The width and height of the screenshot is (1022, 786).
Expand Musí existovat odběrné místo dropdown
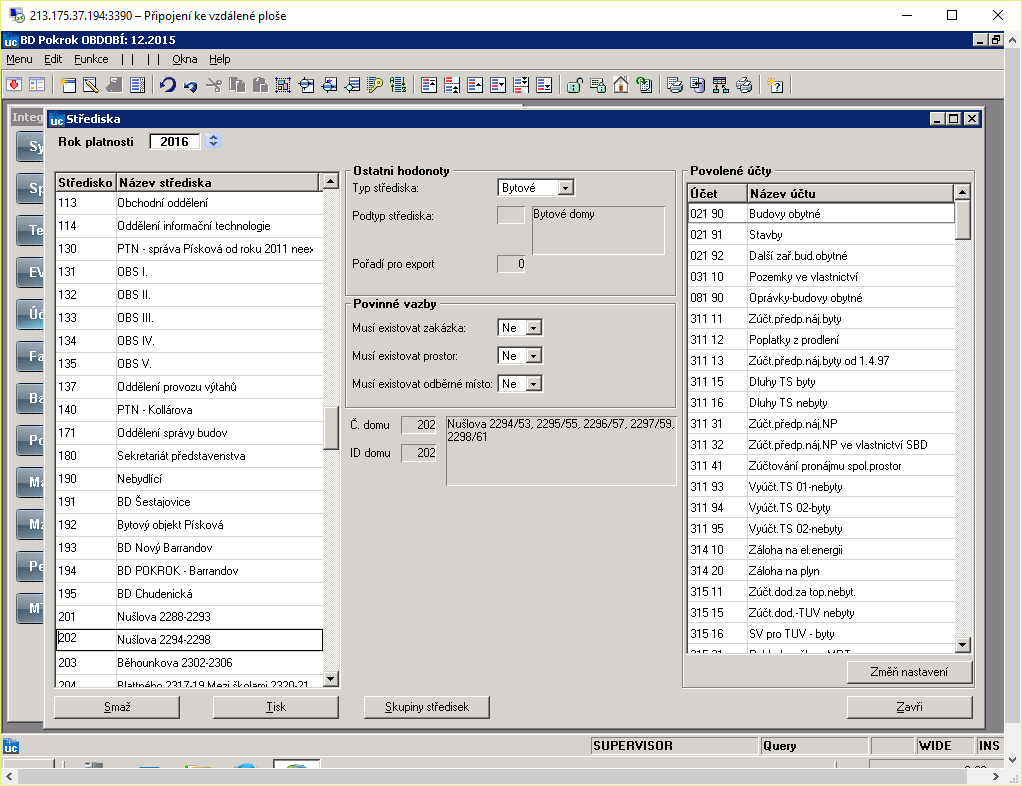tap(534, 384)
